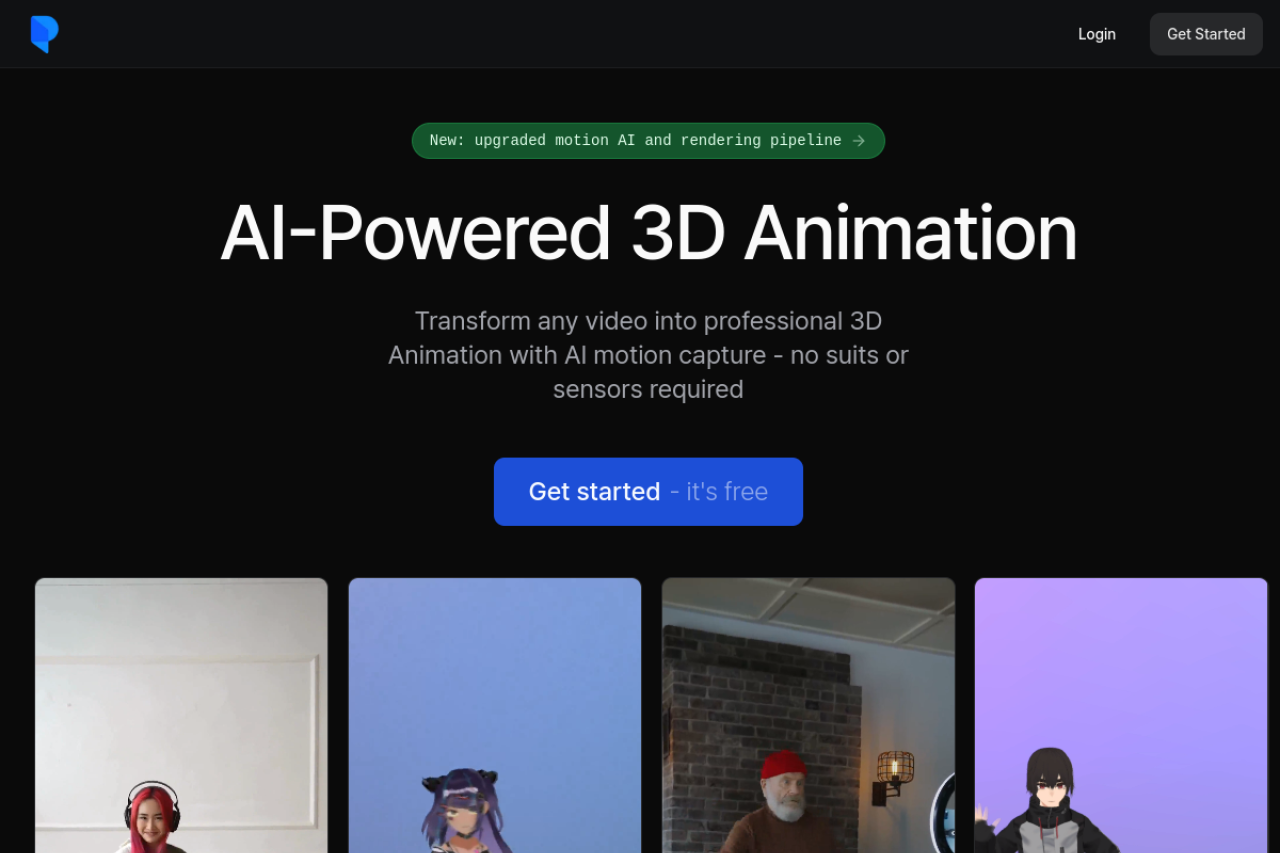Open the upgraded motion AI announcement banner

[648, 141]
